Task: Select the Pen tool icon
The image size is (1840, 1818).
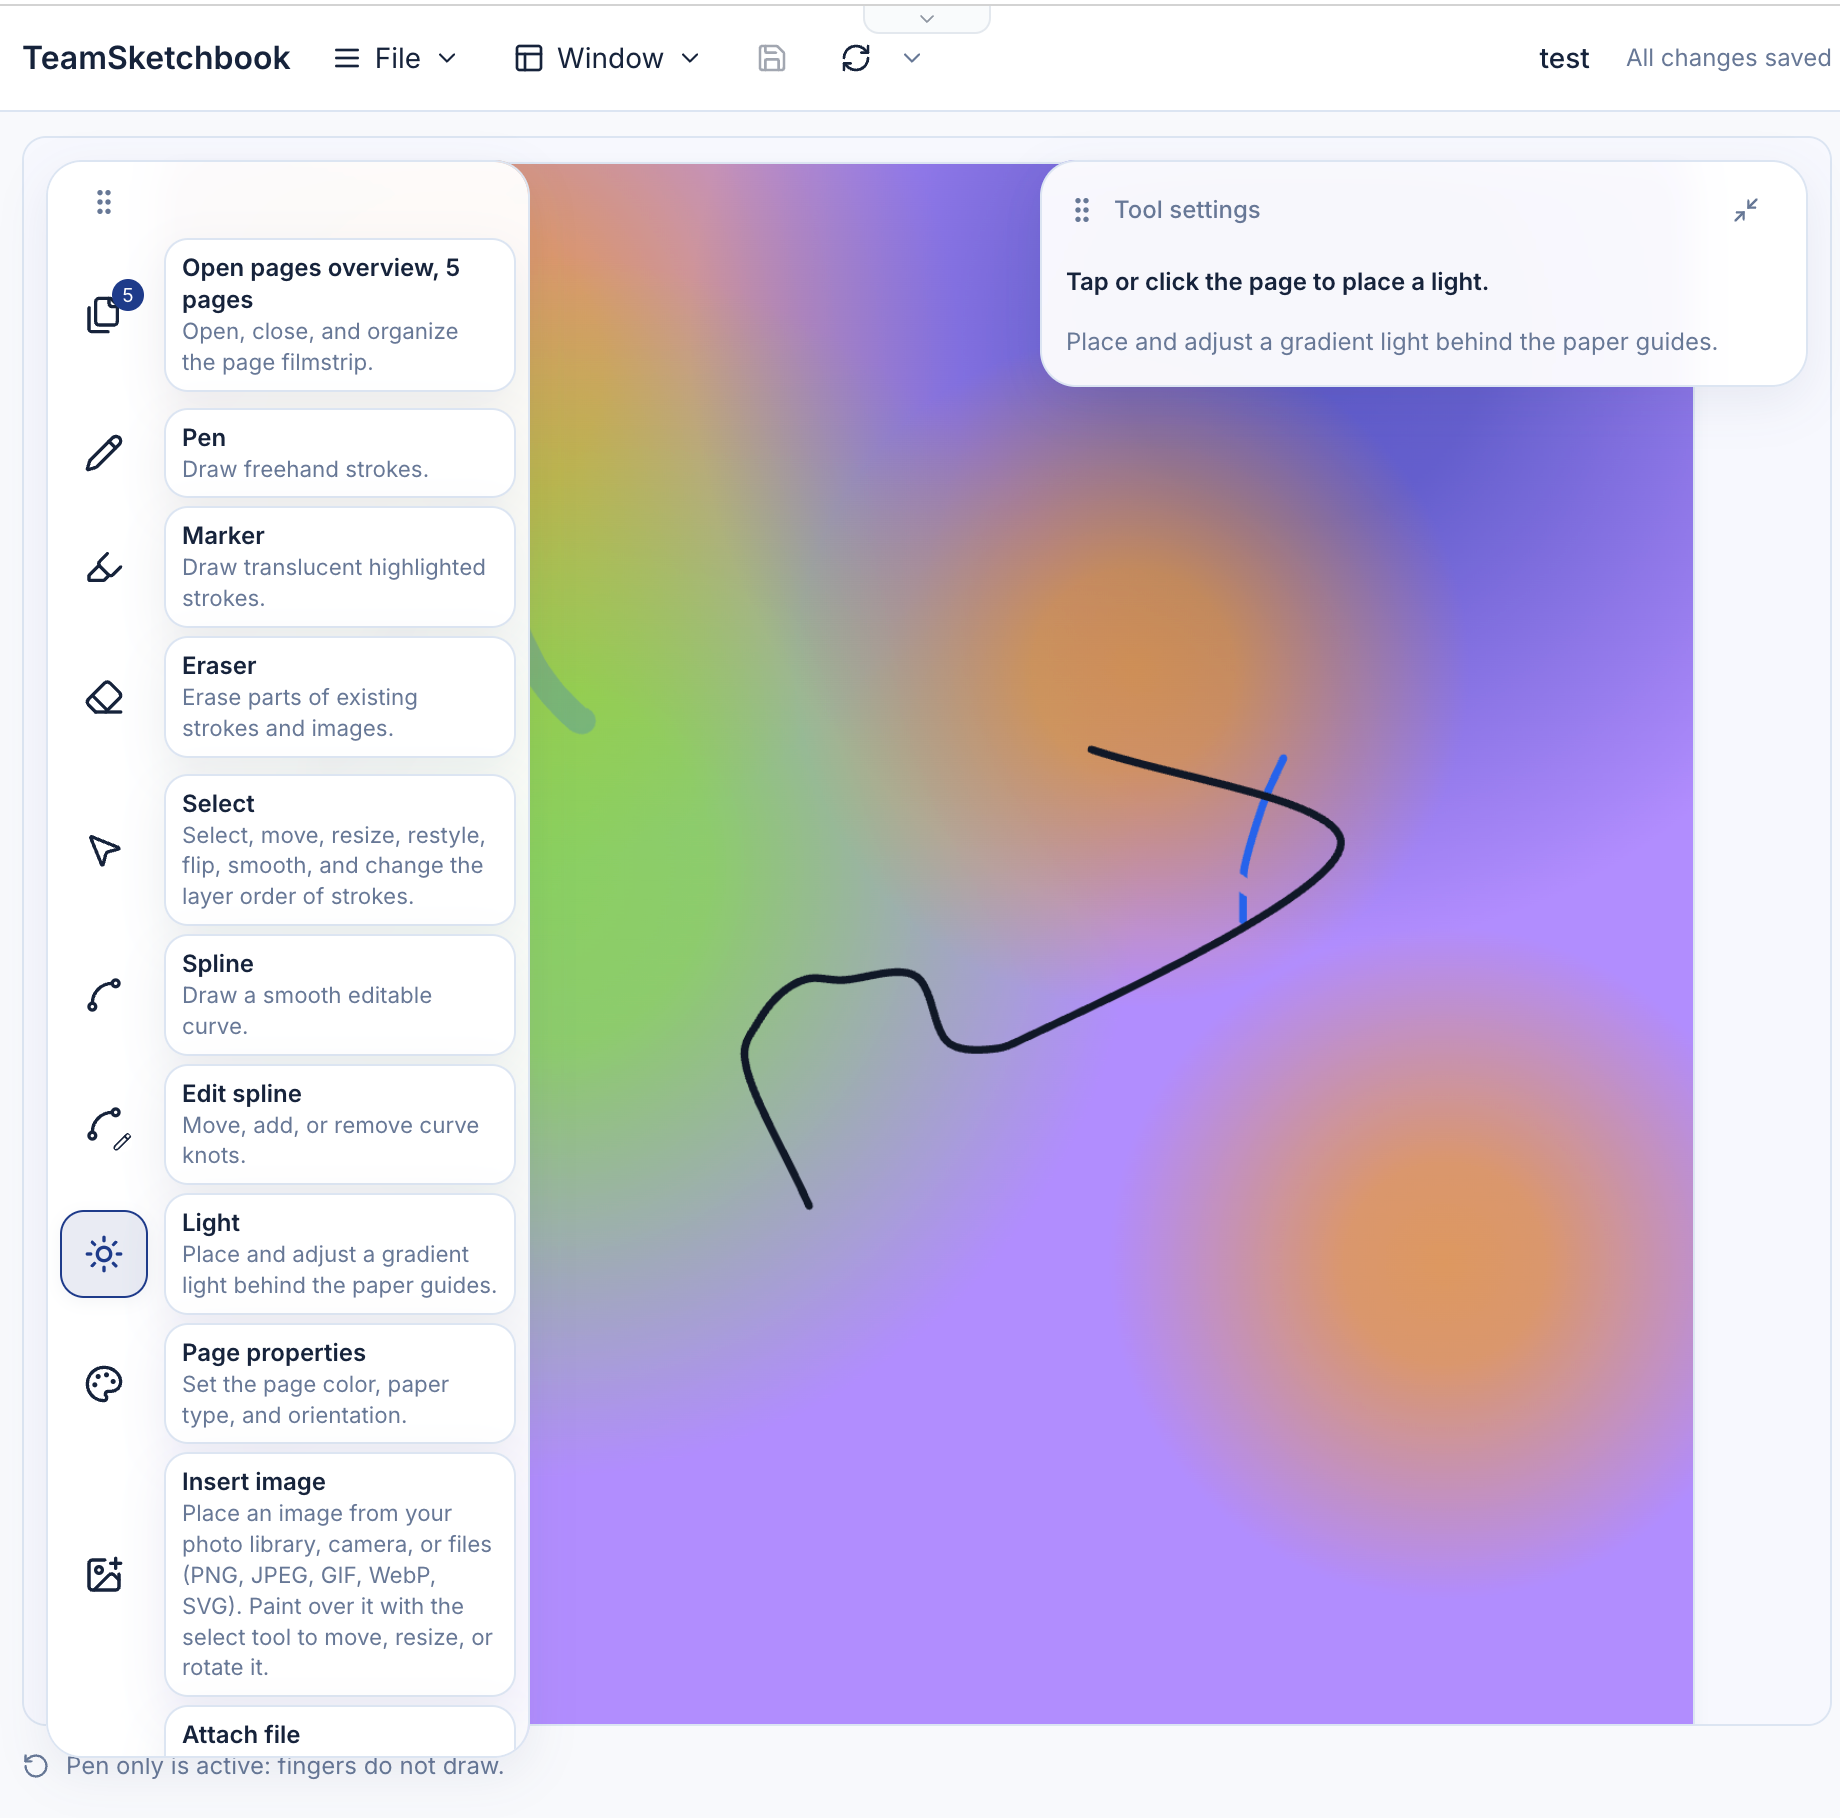Action: click(x=104, y=453)
